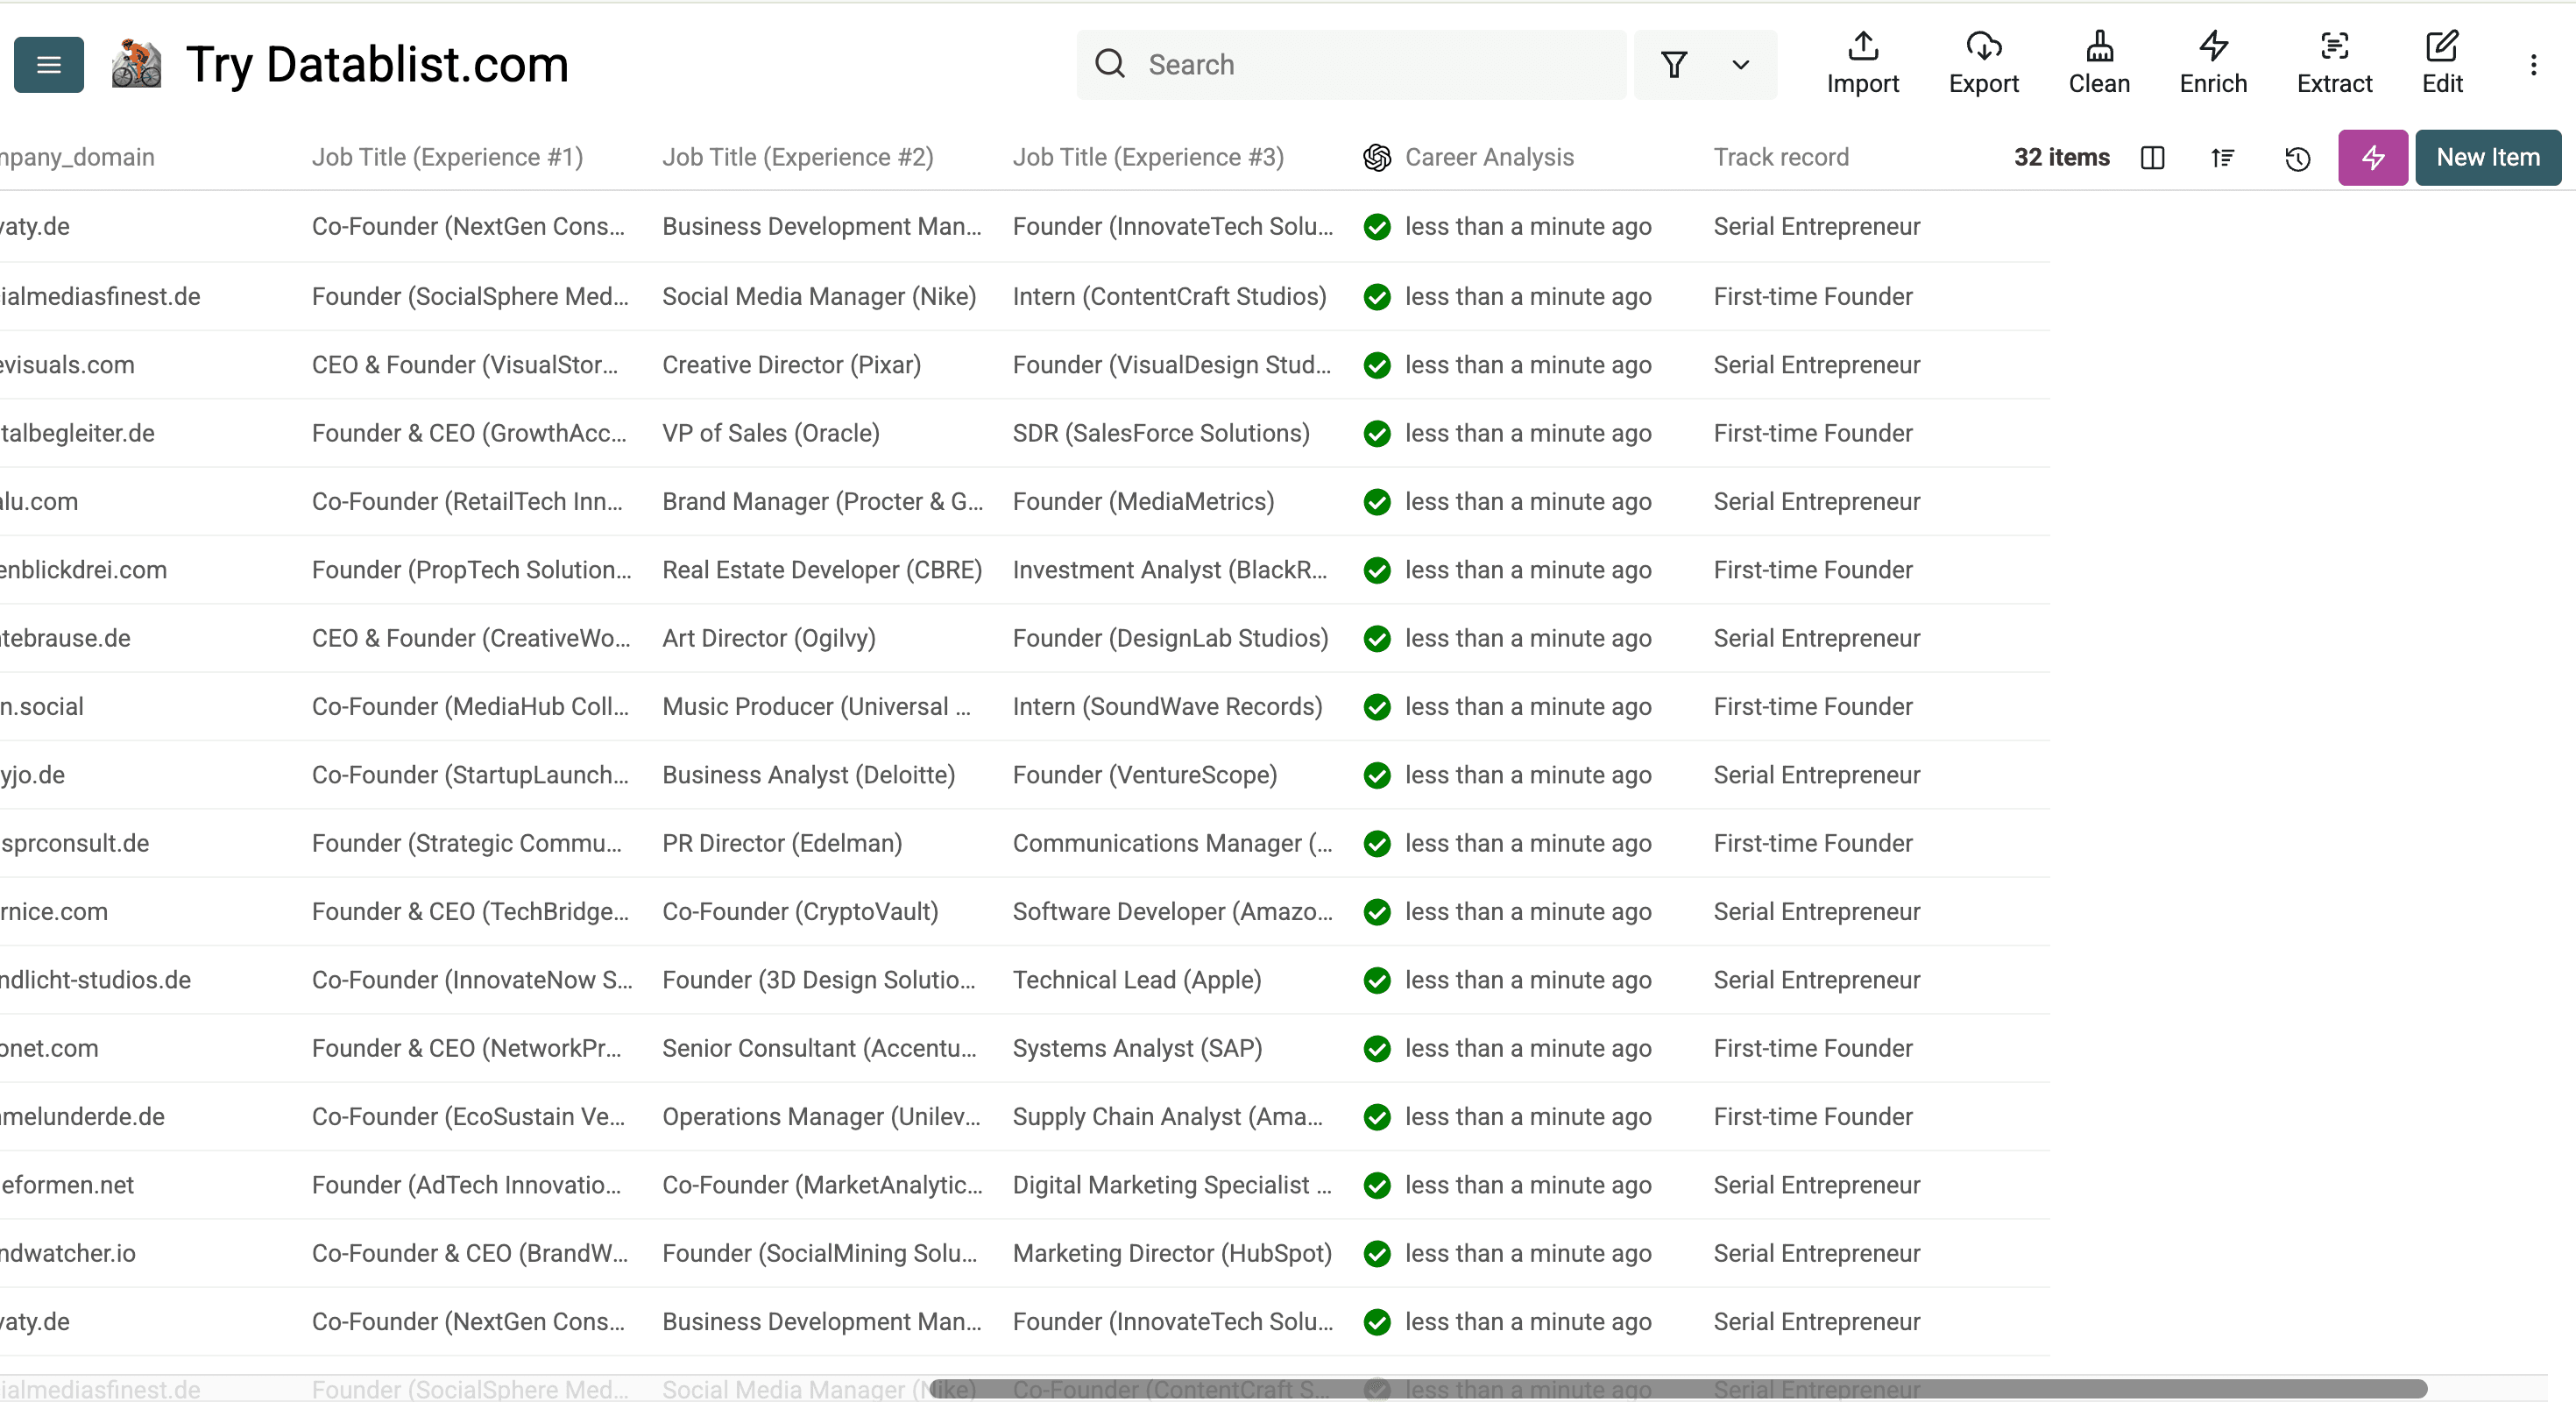Open the Try Datablist.com home link

click(x=377, y=64)
